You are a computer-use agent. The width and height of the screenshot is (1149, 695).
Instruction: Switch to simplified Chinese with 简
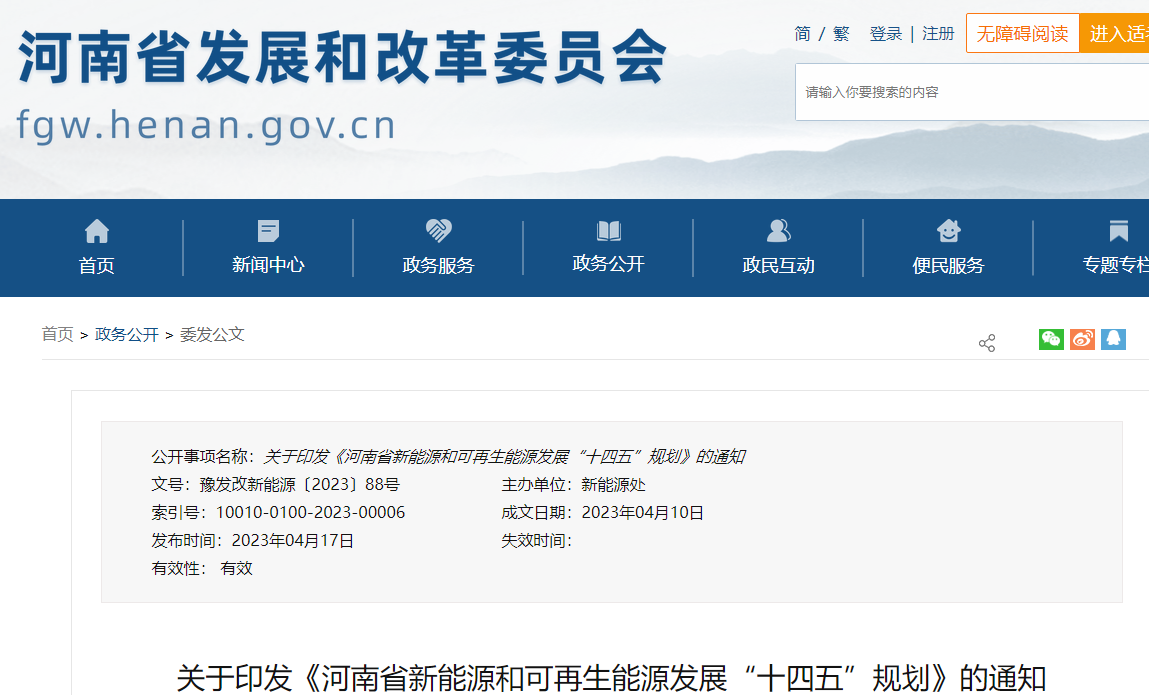tap(803, 34)
